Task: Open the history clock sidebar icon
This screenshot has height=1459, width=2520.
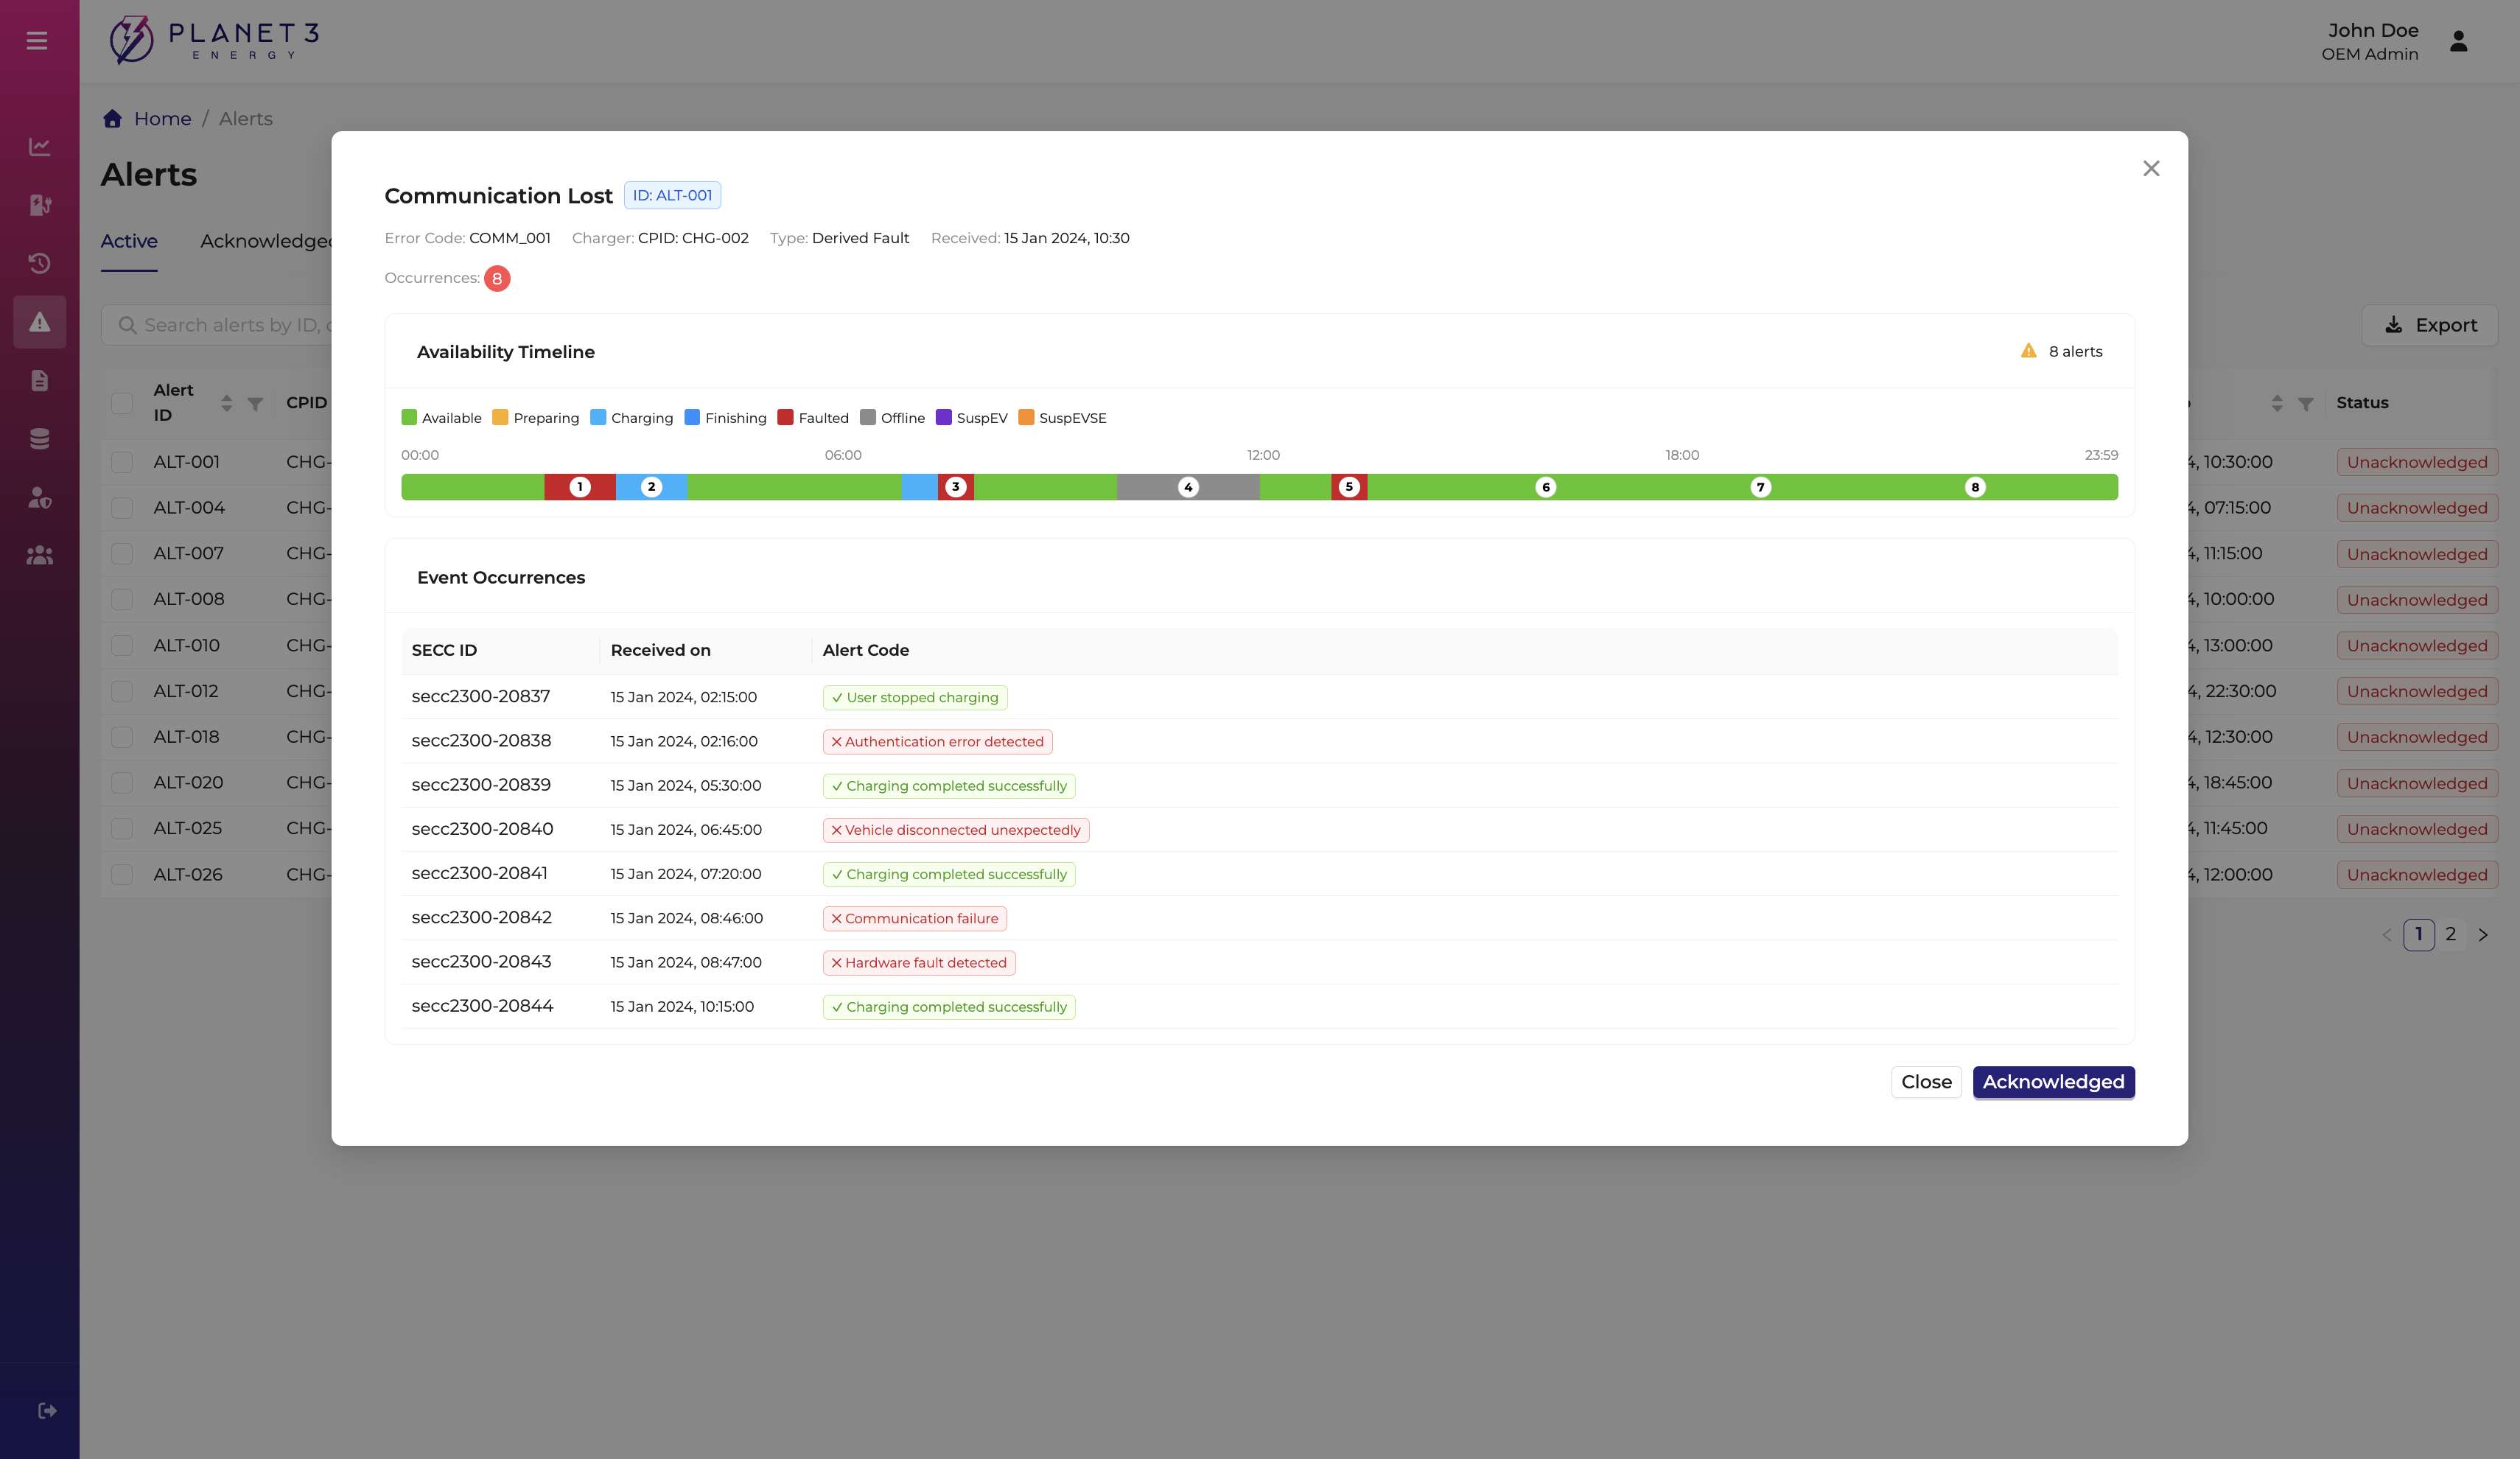Action: click(x=40, y=263)
